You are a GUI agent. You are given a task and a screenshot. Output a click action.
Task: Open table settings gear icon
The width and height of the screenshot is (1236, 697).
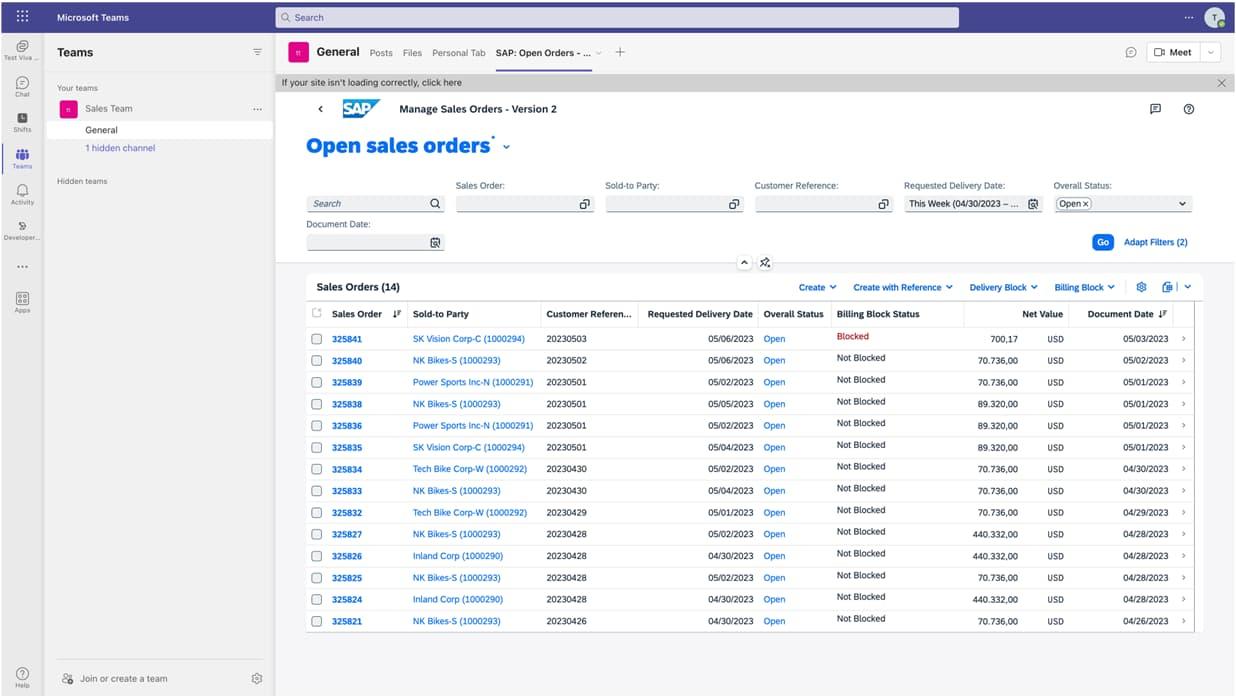1141,287
